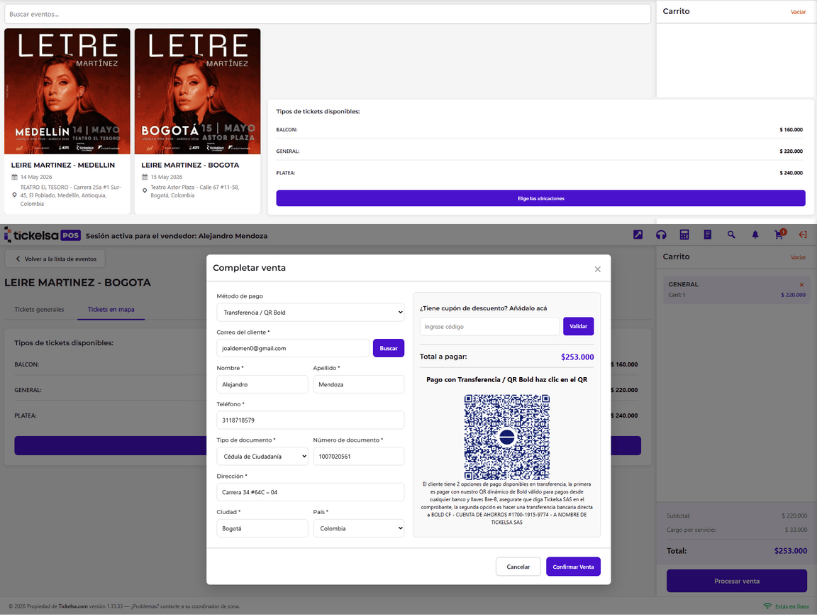This screenshot has height=615, width=817.
Task: Open the Método de pago dropdown
Action: [x=310, y=312]
